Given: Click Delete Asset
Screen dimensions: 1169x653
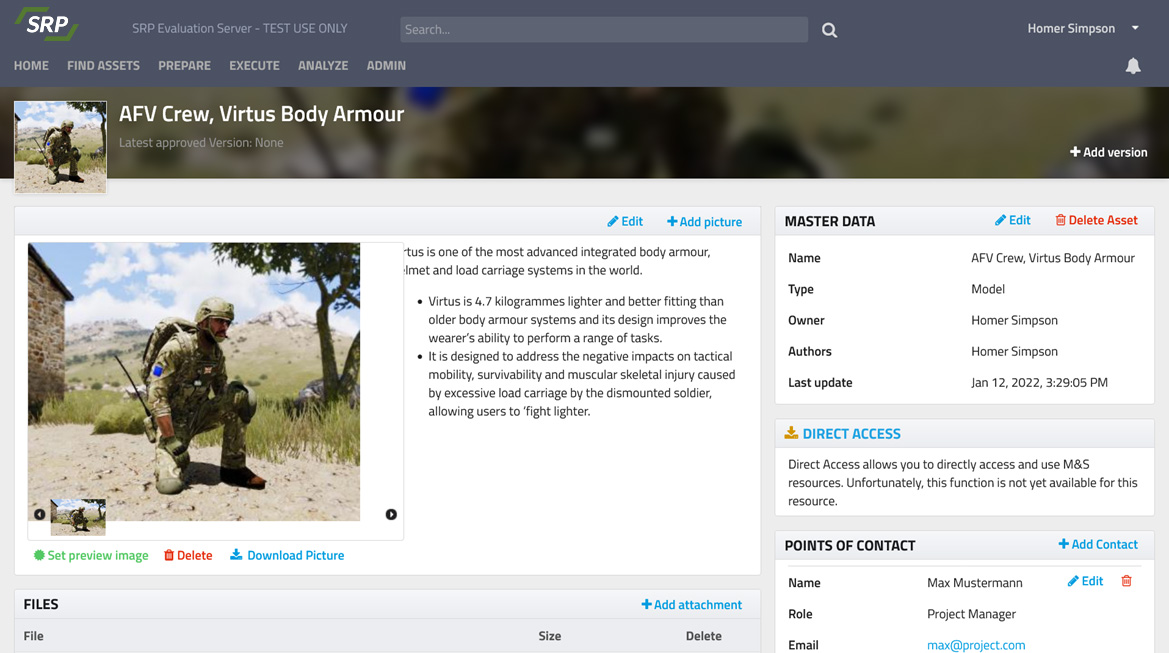Looking at the screenshot, I should (x=1097, y=220).
